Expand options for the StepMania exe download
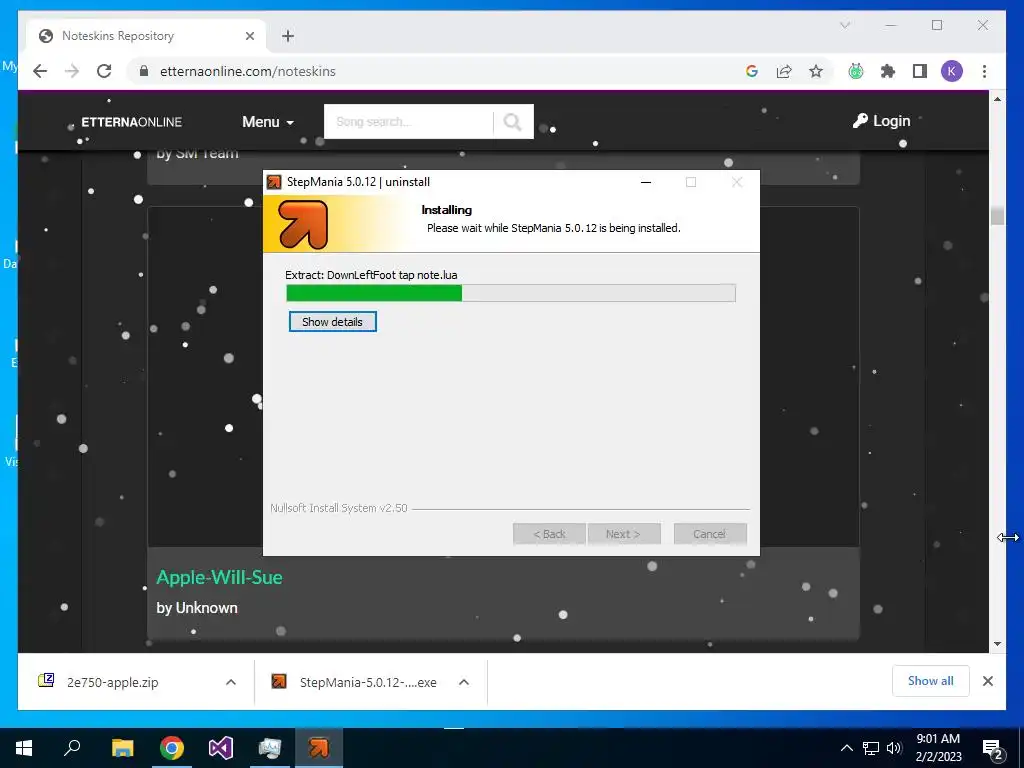 coord(464,682)
